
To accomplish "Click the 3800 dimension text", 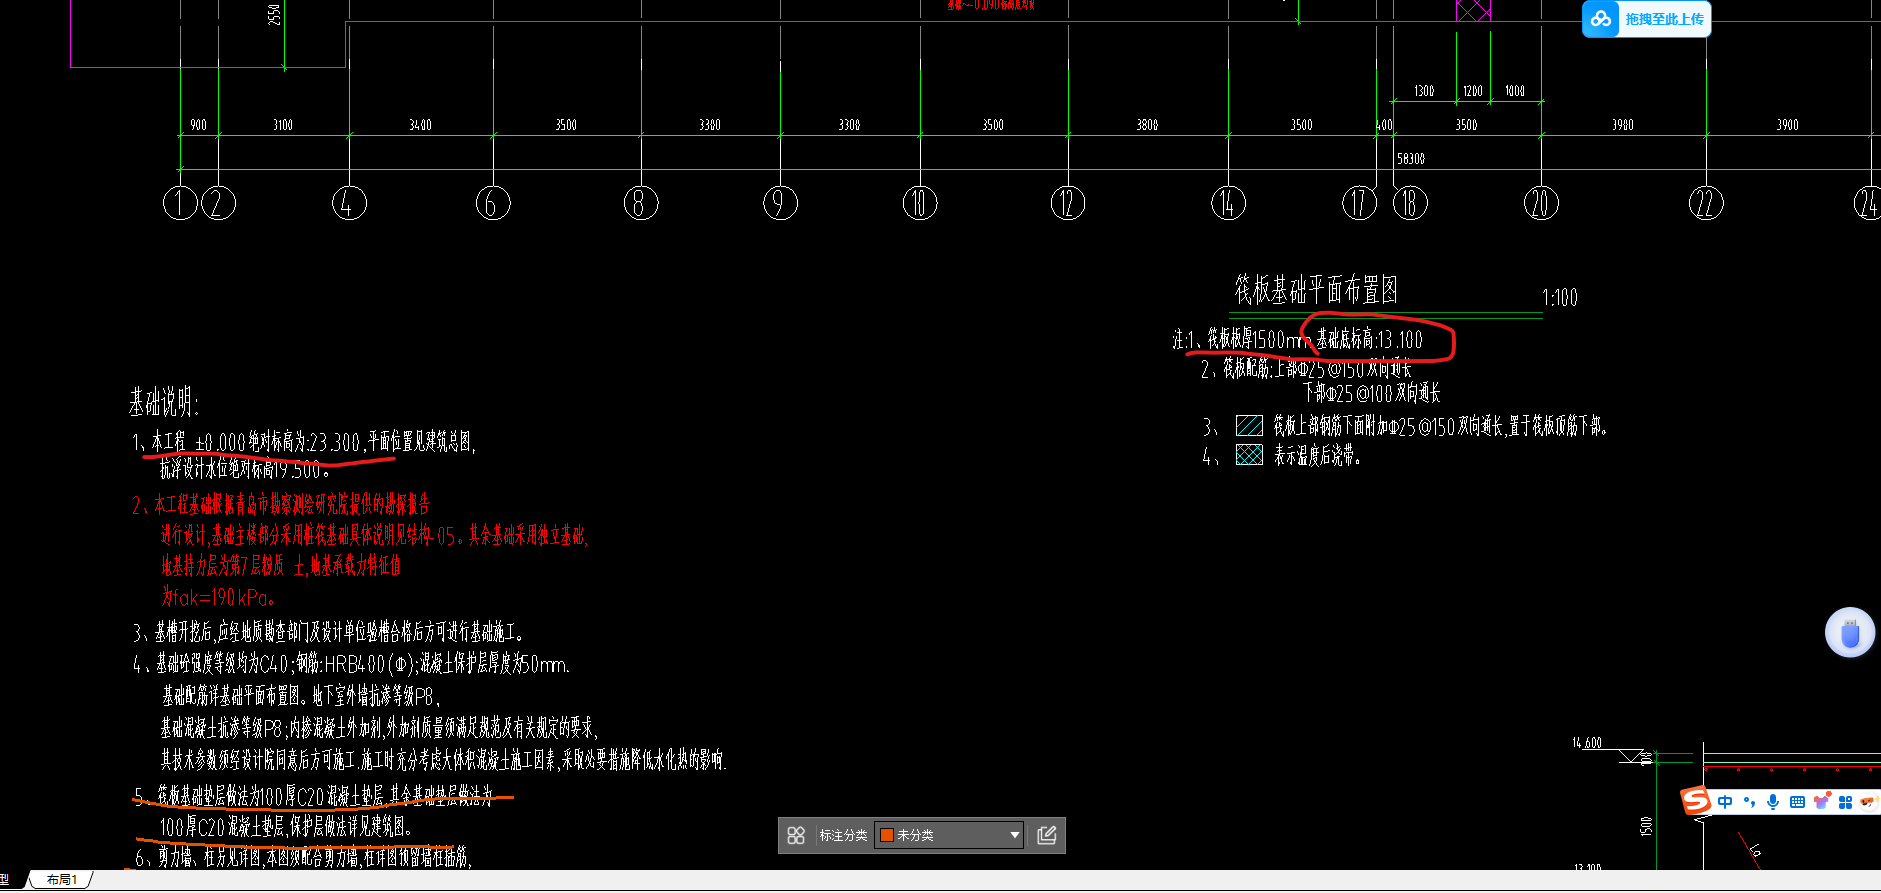I will pos(1147,125).
